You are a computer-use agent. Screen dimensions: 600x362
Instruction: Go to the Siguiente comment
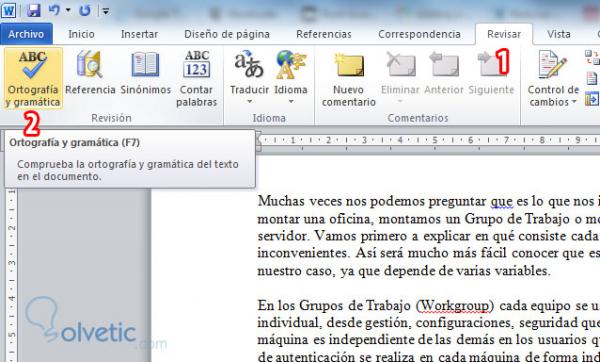[x=491, y=73]
